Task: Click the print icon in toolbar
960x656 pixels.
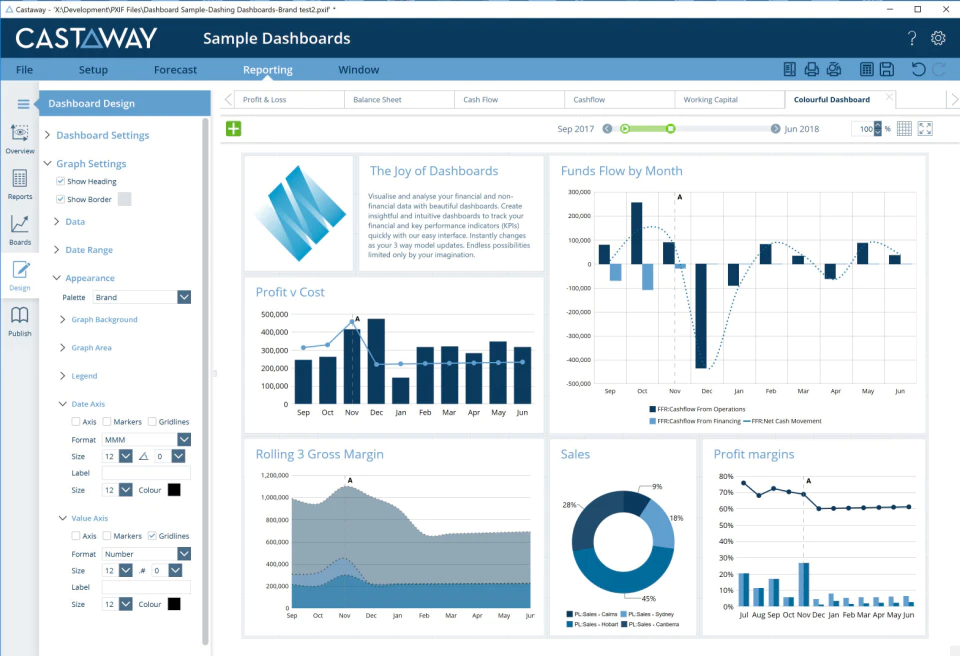Action: 811,69
